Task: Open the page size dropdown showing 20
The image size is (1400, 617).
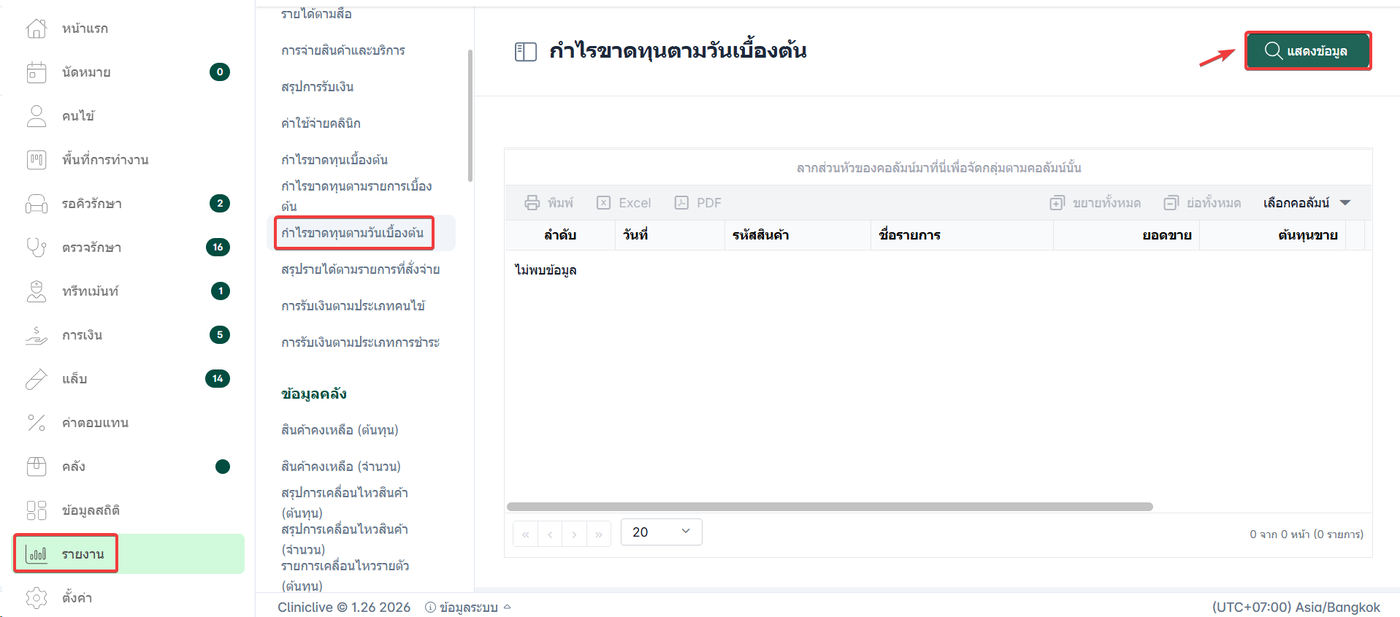Action: tap(662, 532)
